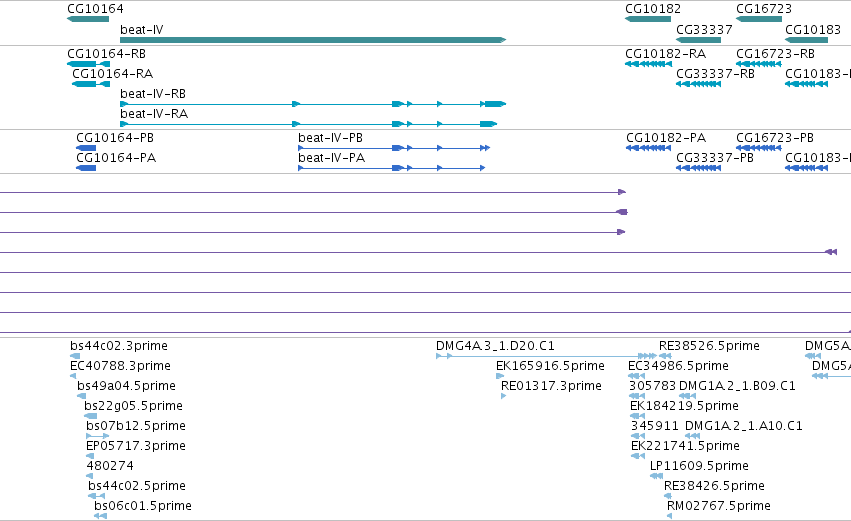Screen dimensions: 851x521
Task: Click the beat-IV-RA transcript line
Action: click(x=309, y=124)
